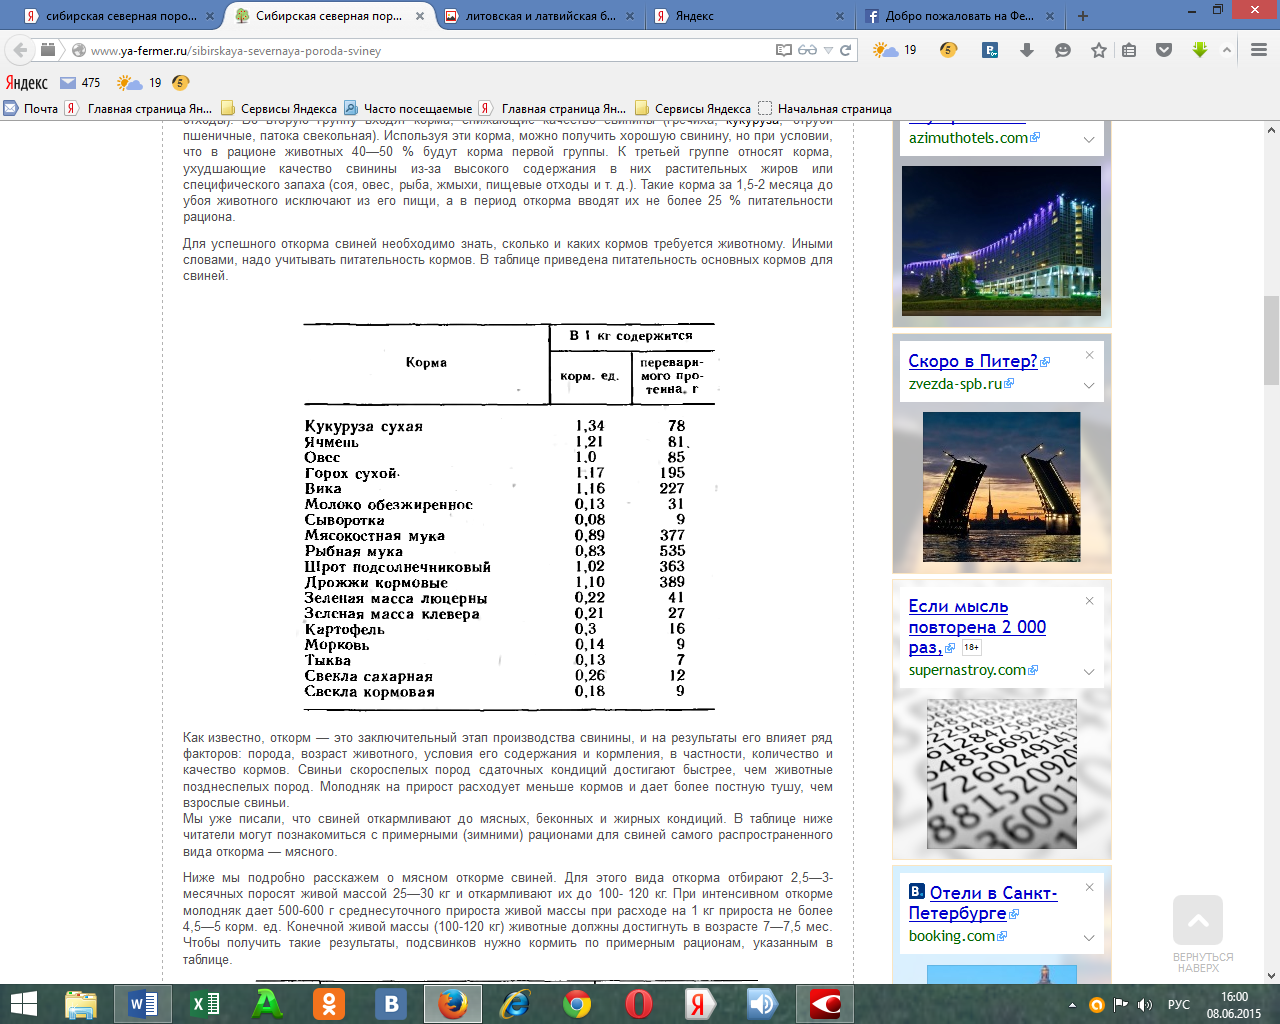Bookmark this page with the star icon
This screenshot has width=1280, height=1024.
coord(1098,50)
